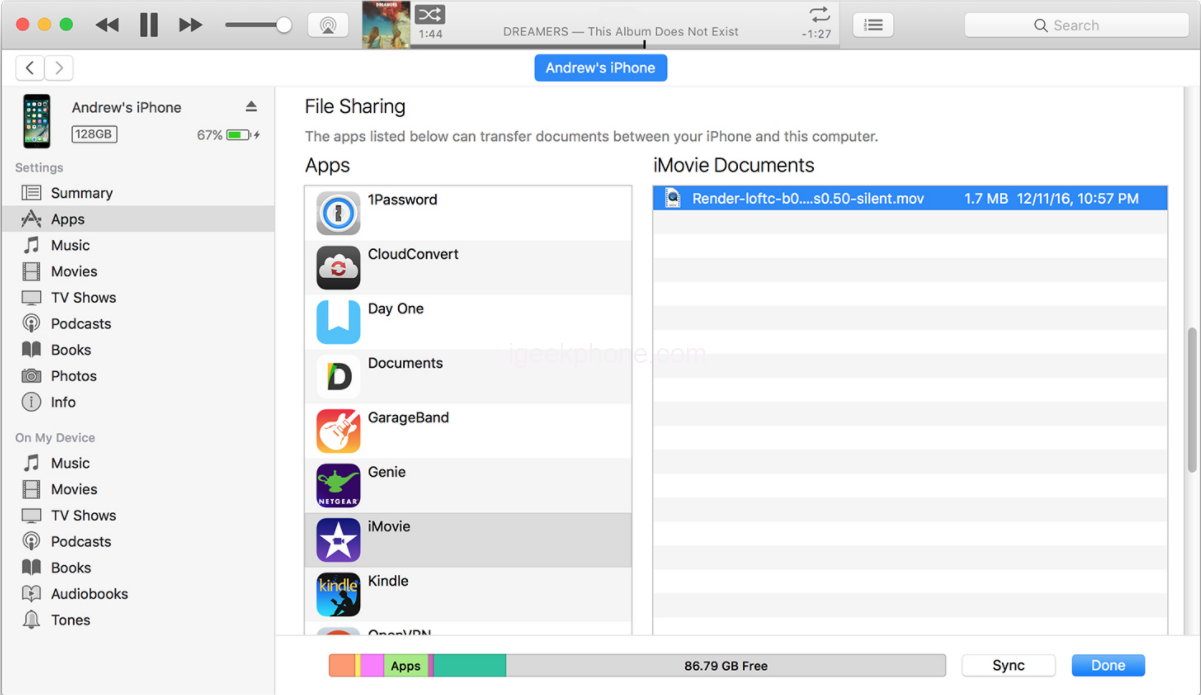Click the Search field

pyautogui.click(x=1076, y=25)
